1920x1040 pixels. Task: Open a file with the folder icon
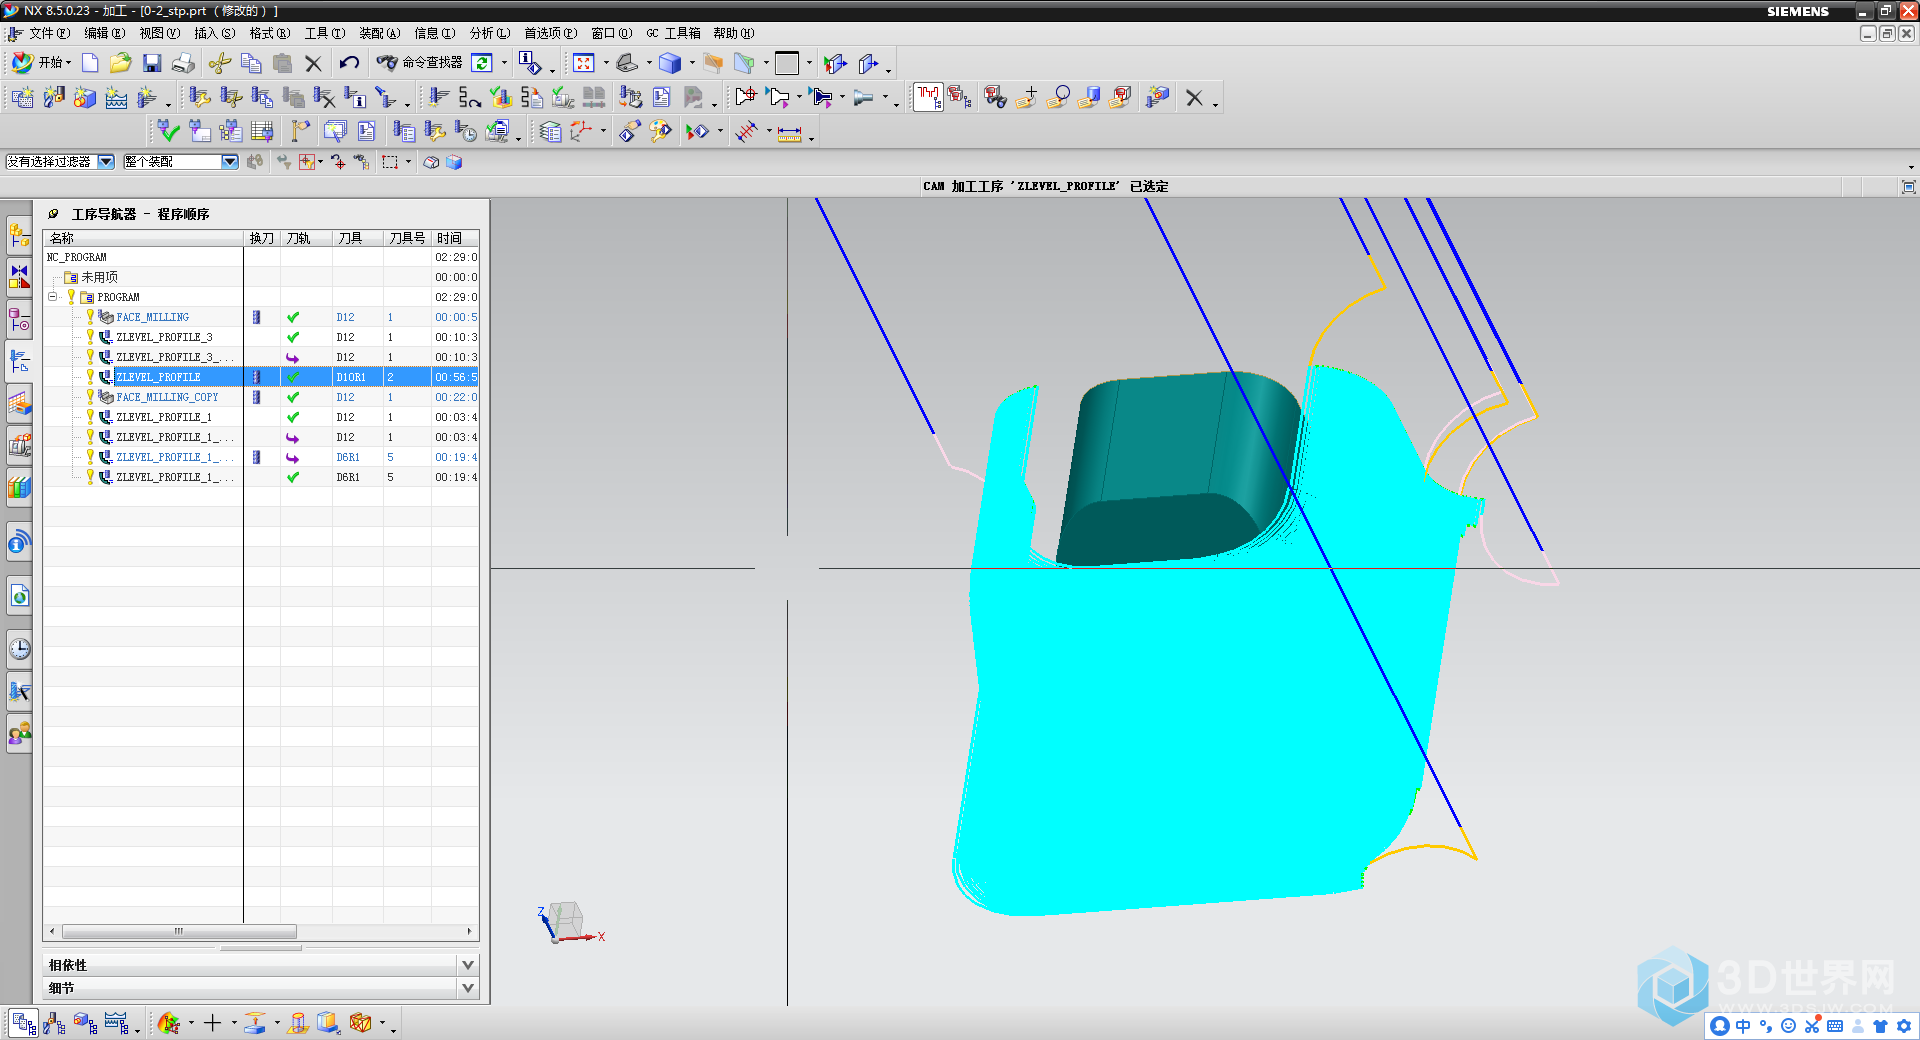[120, 63]
